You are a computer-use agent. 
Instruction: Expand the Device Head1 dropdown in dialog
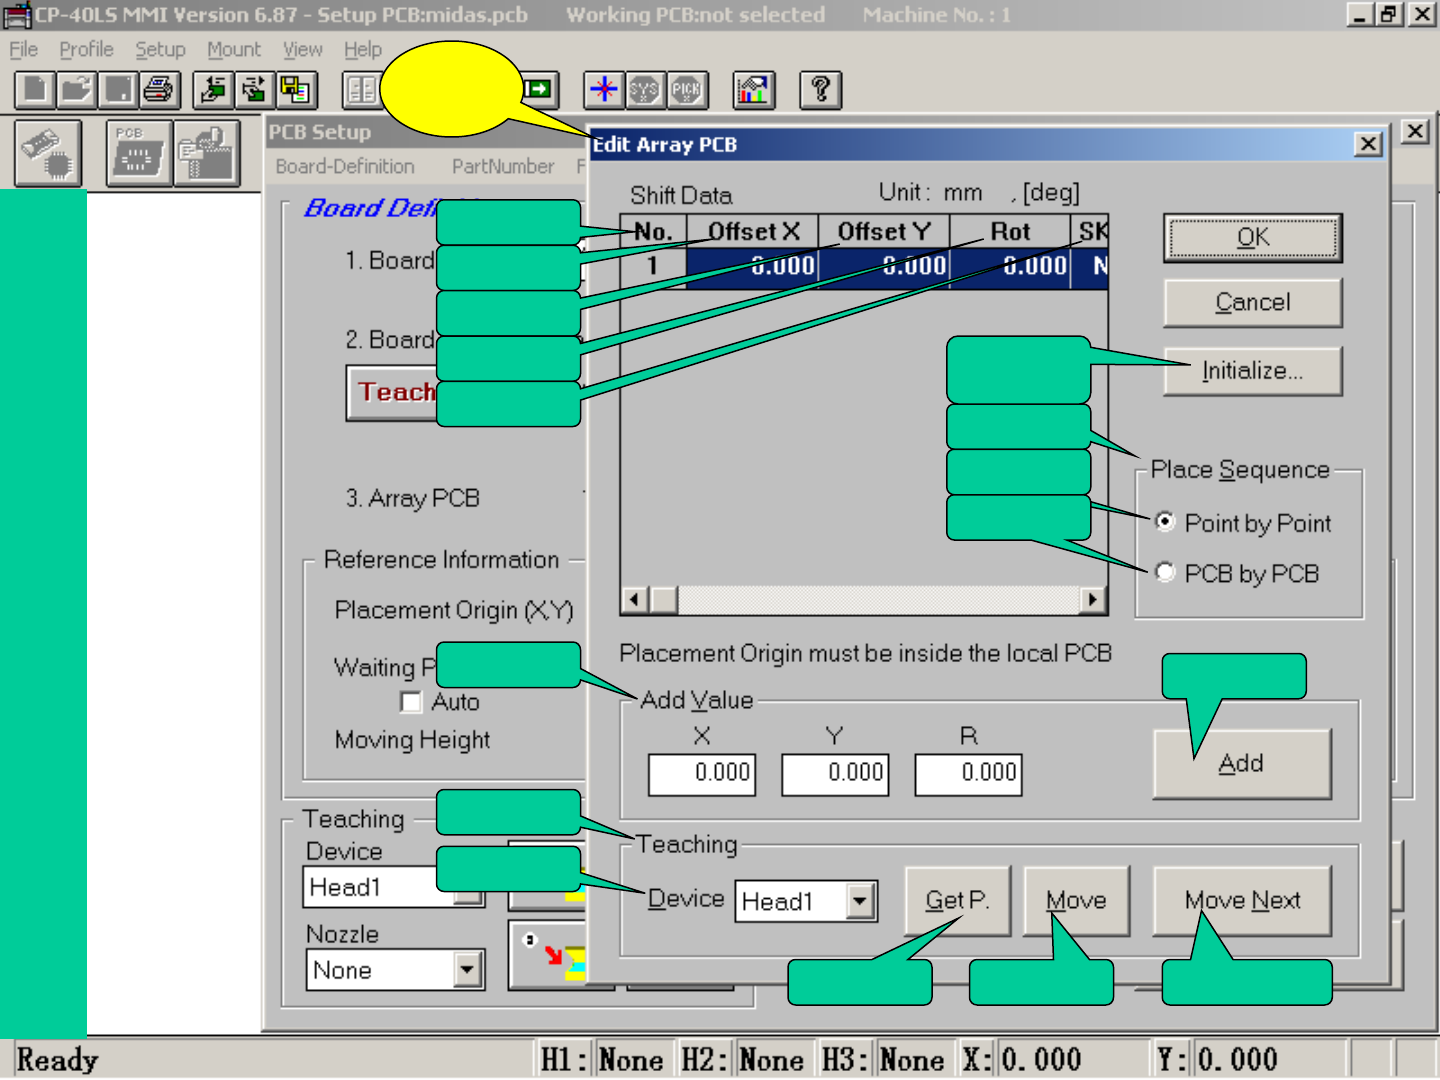coord(859,901)
